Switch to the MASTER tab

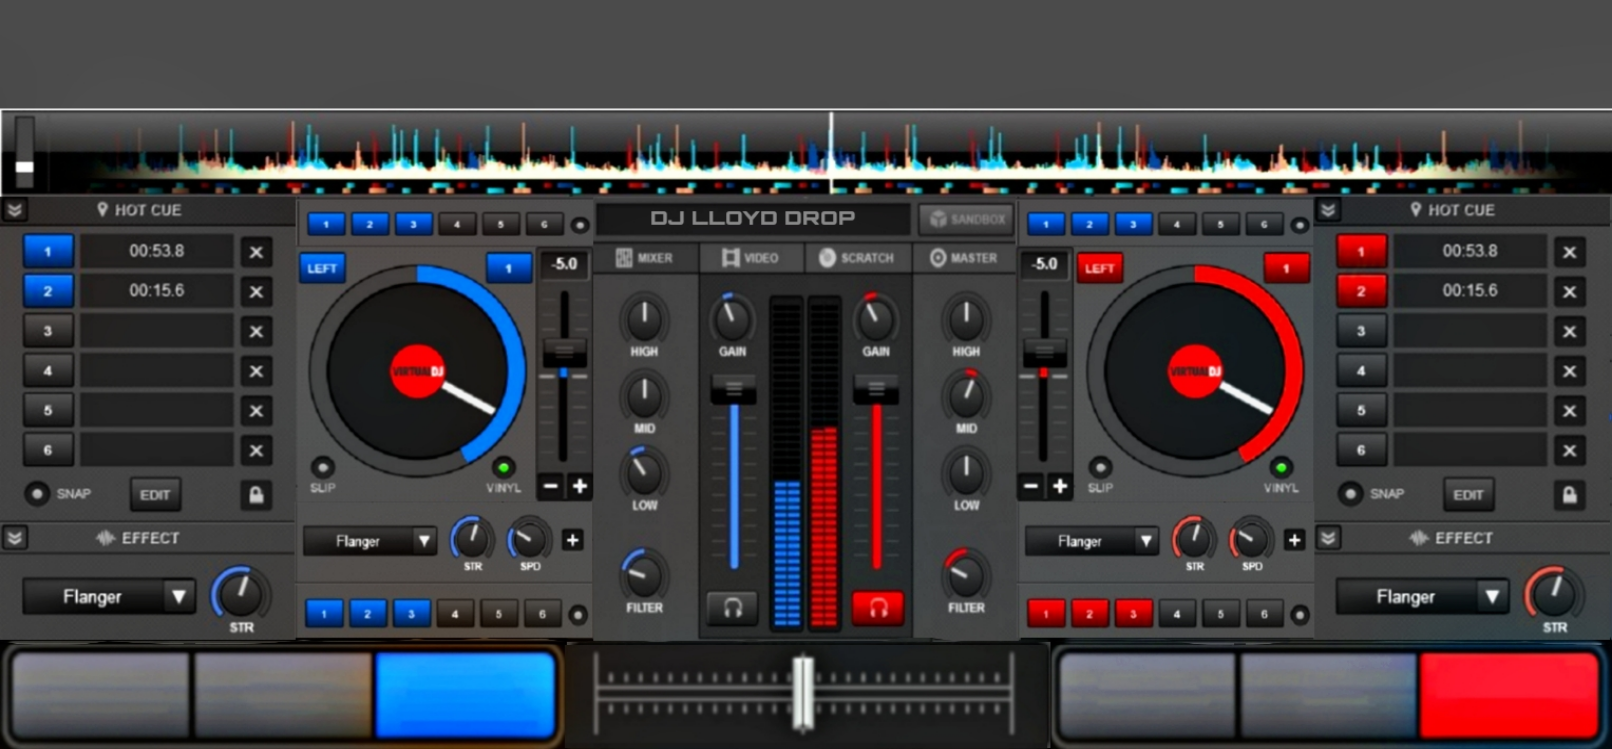(x=964, y=258)
